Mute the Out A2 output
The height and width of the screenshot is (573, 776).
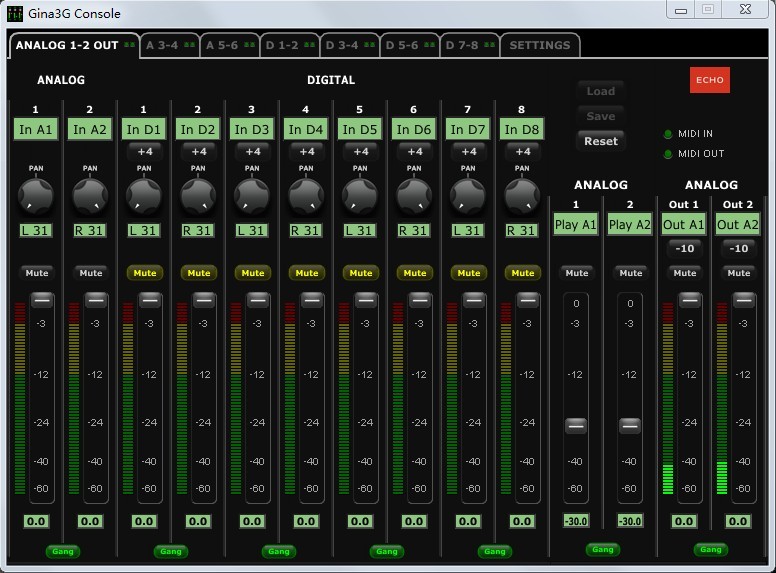tap(738, 273)
